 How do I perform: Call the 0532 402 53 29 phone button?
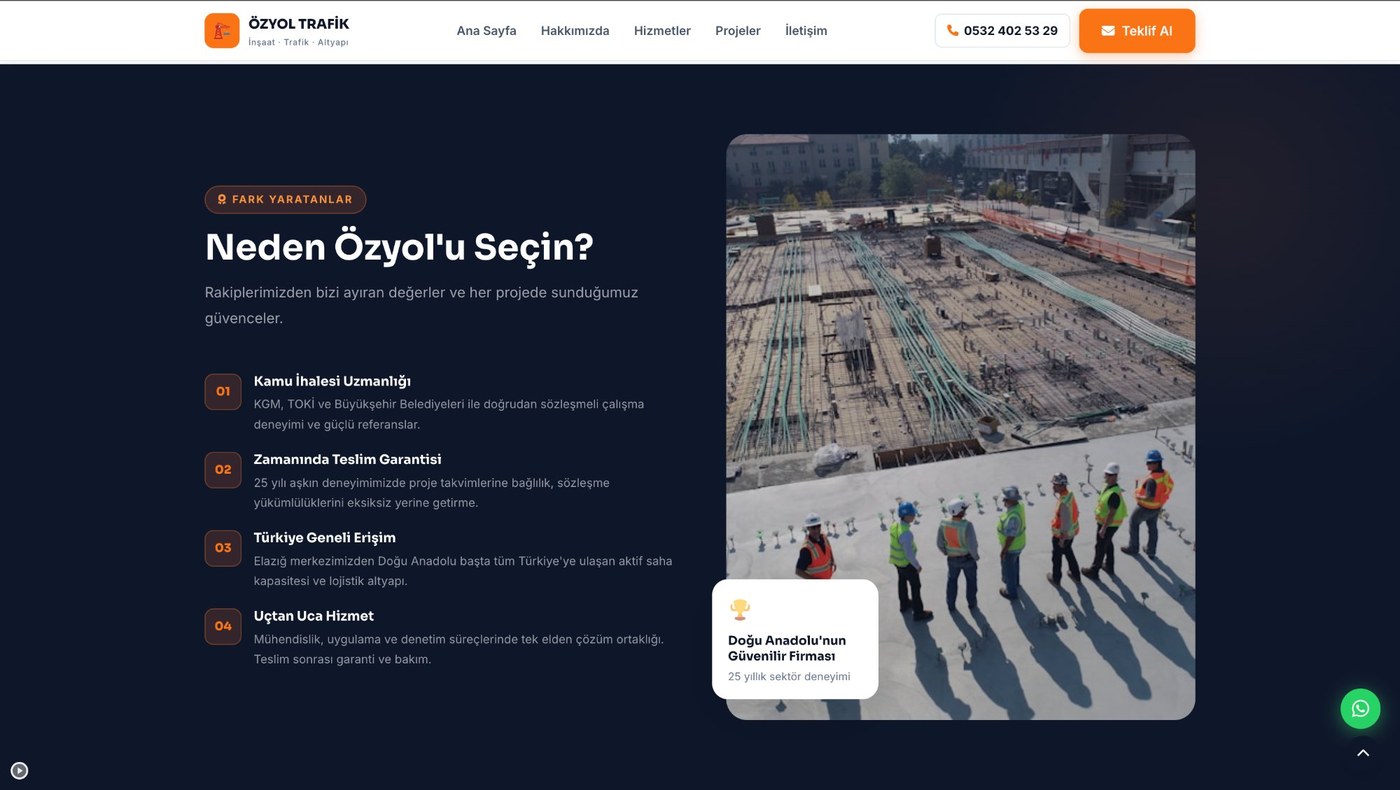tap(1002, 31)
